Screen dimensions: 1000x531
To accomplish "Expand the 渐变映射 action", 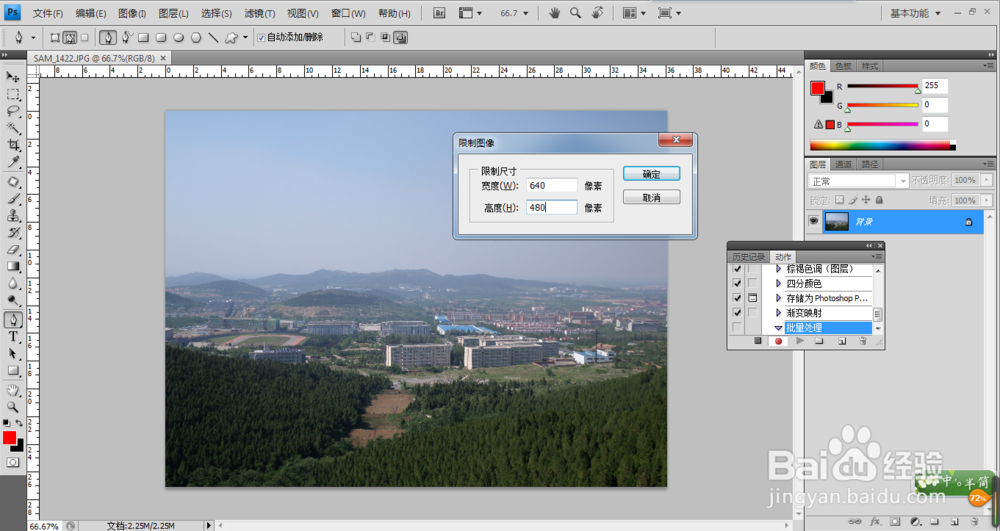I will pyautogui.click(x=778, y=313).
